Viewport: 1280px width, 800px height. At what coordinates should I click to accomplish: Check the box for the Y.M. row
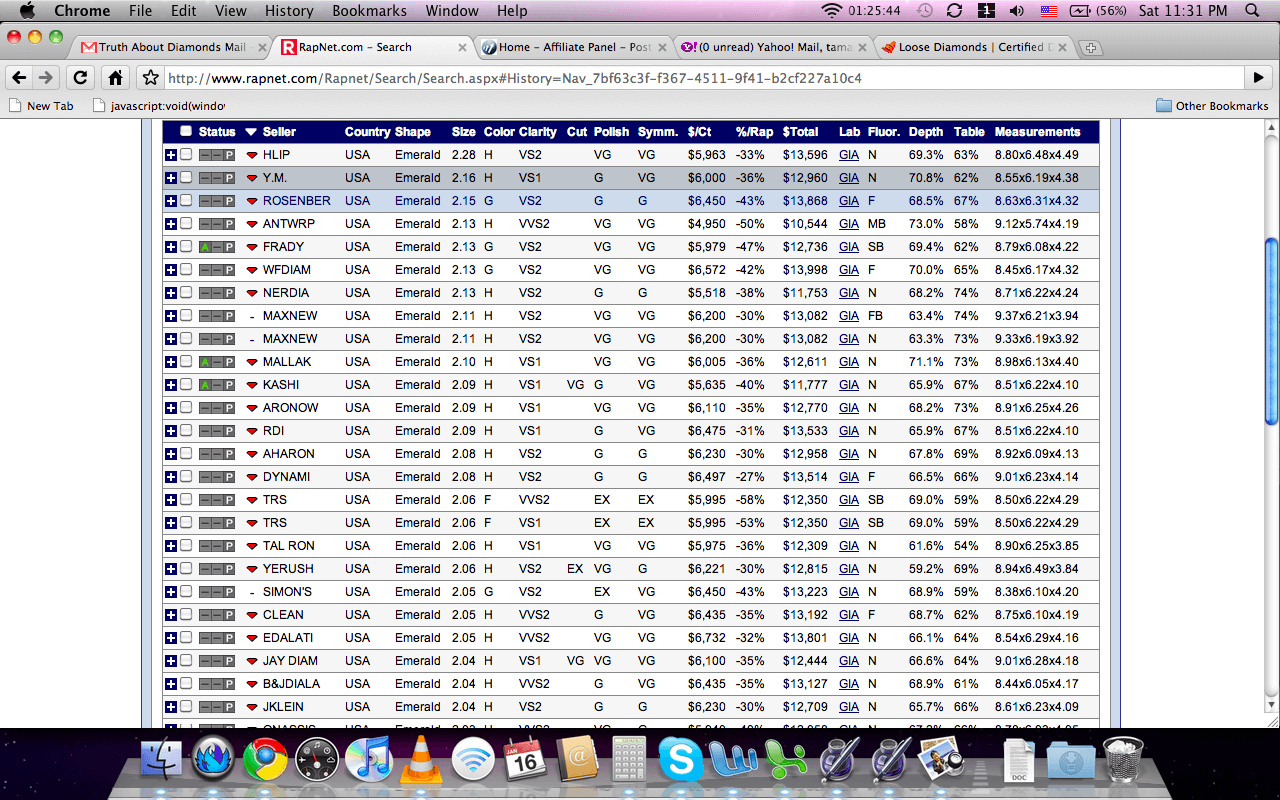(186, 178)
